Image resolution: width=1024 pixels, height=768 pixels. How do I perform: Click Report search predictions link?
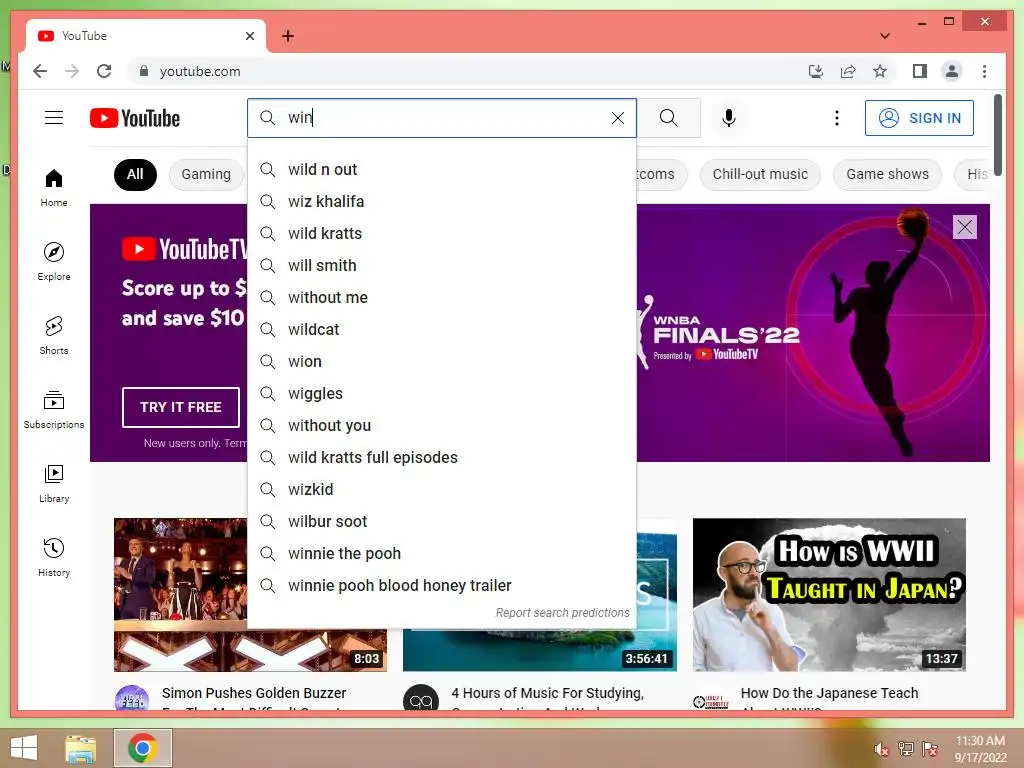click(x=562, y=613)
